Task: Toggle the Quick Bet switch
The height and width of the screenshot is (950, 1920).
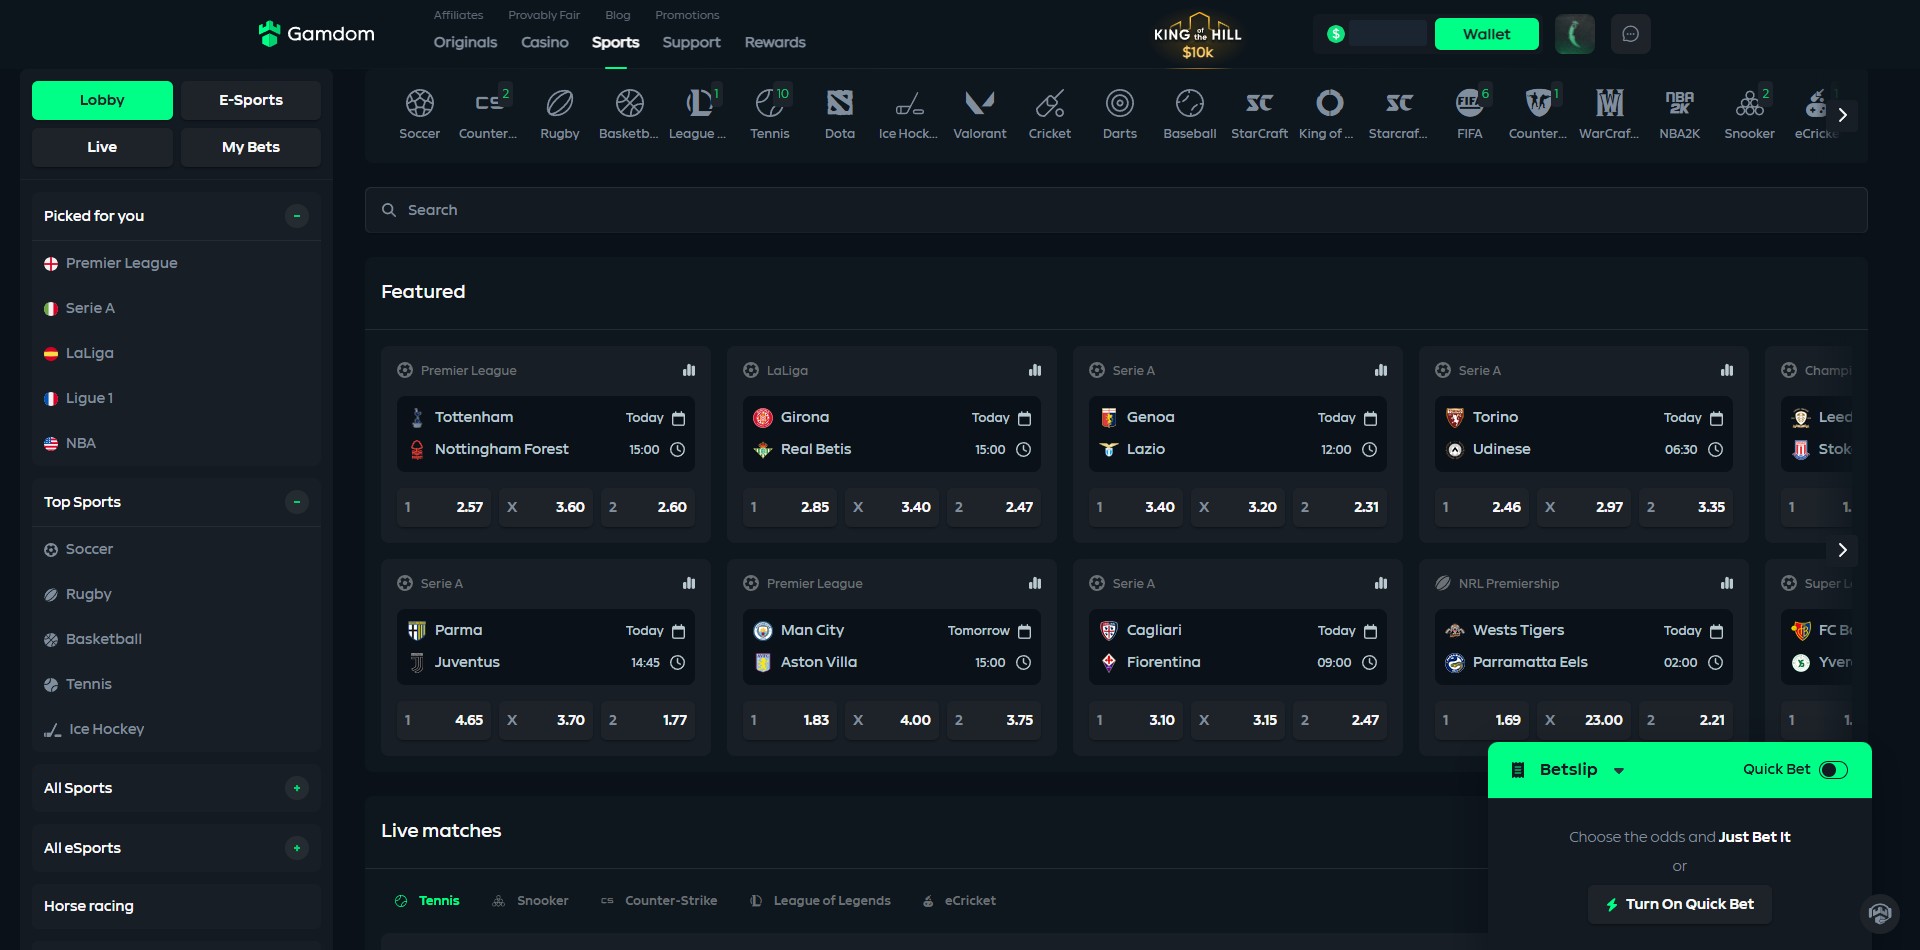Action: pos(1833,770)
